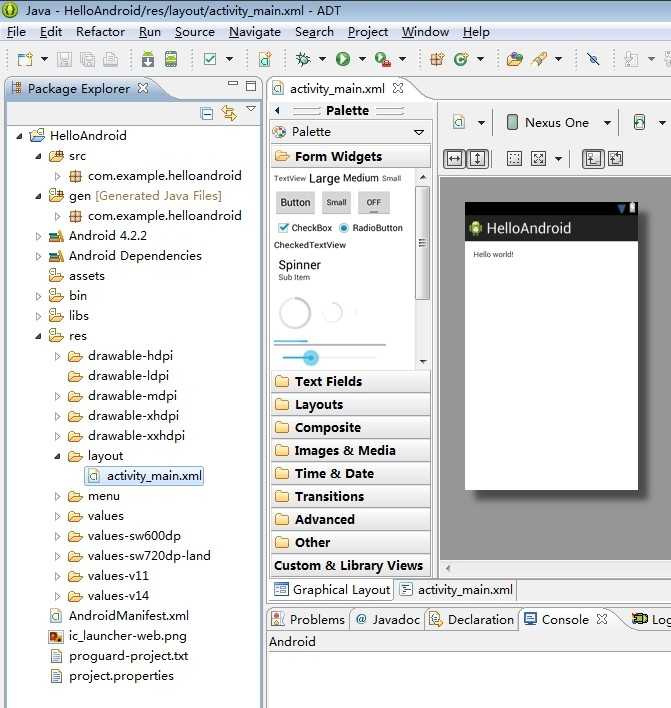Click the Debug bug icon
Screen dimensions: 671x708
click(303, 59)
